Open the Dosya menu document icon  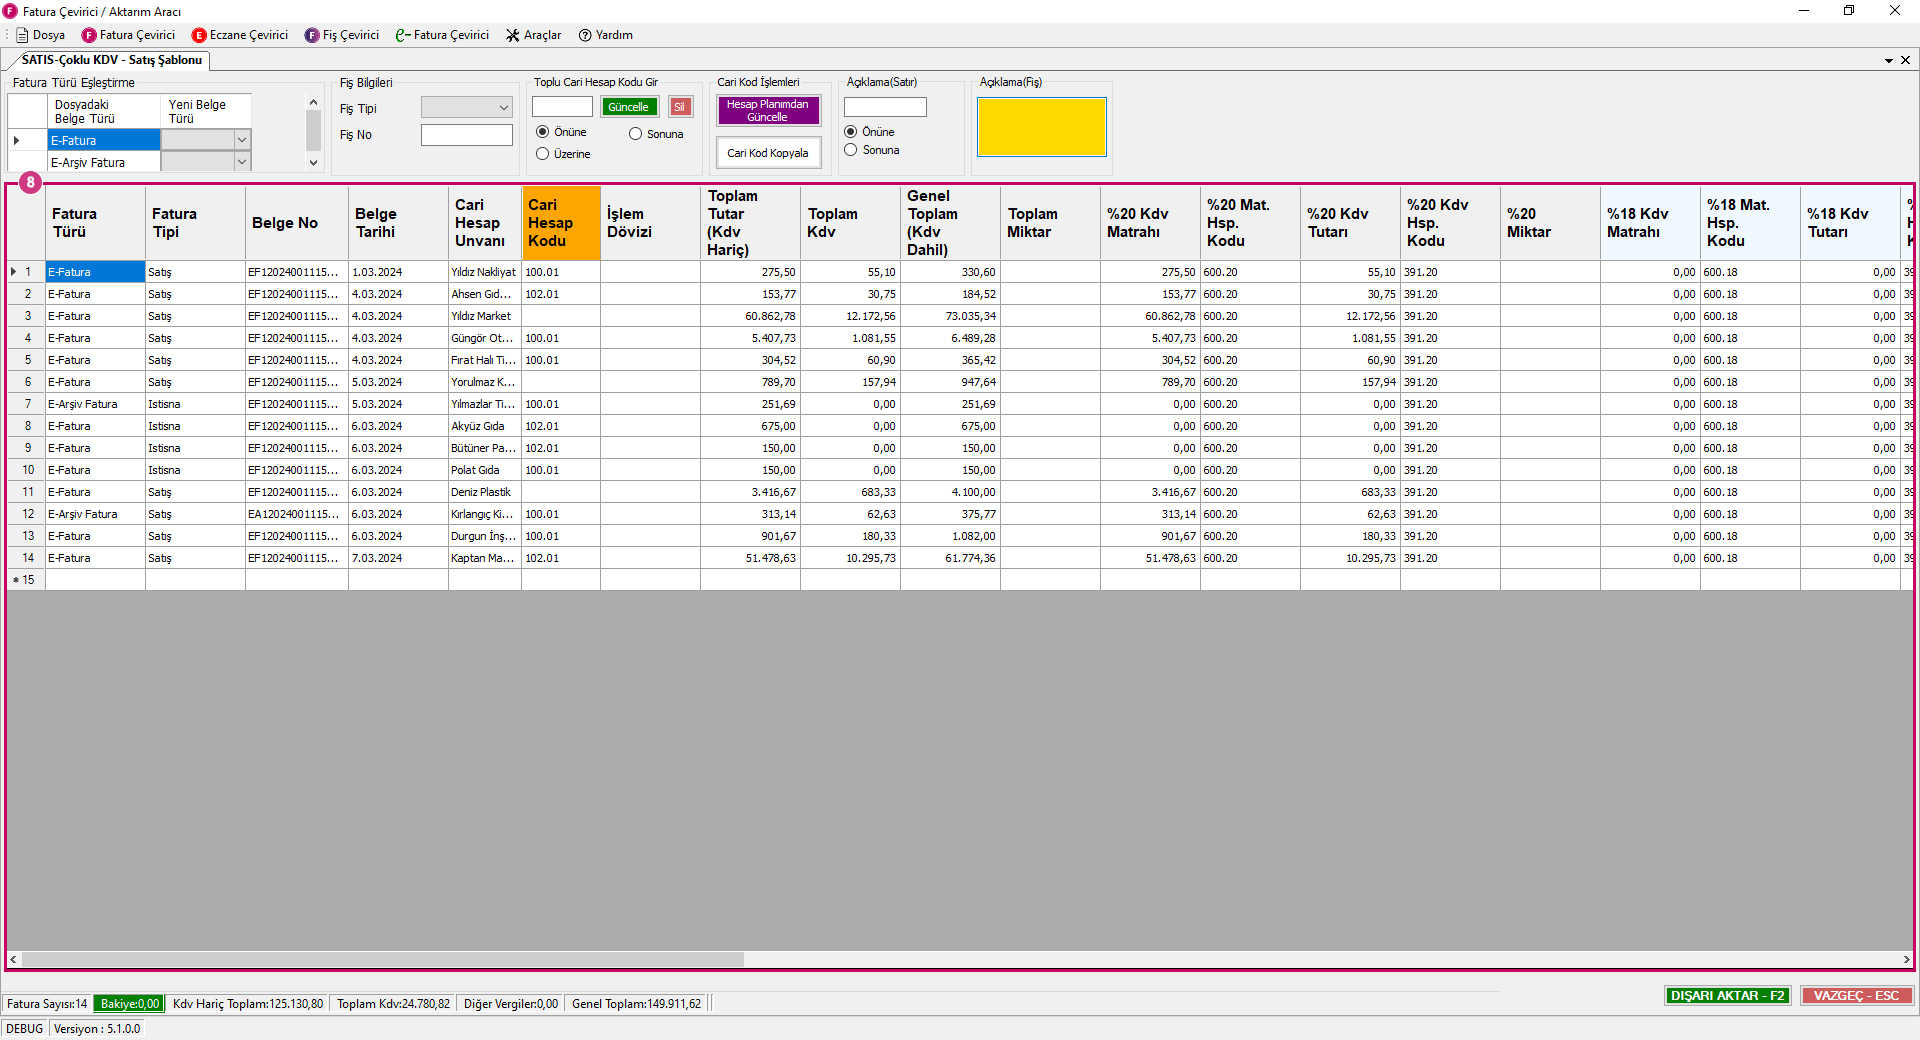pos(22,35)
